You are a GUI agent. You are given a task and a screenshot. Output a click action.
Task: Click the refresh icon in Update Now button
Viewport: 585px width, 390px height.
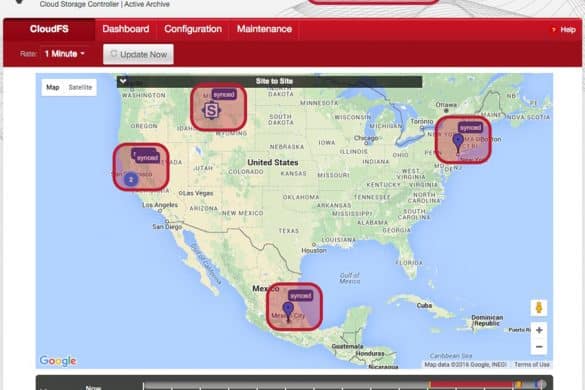coord(114,54)
